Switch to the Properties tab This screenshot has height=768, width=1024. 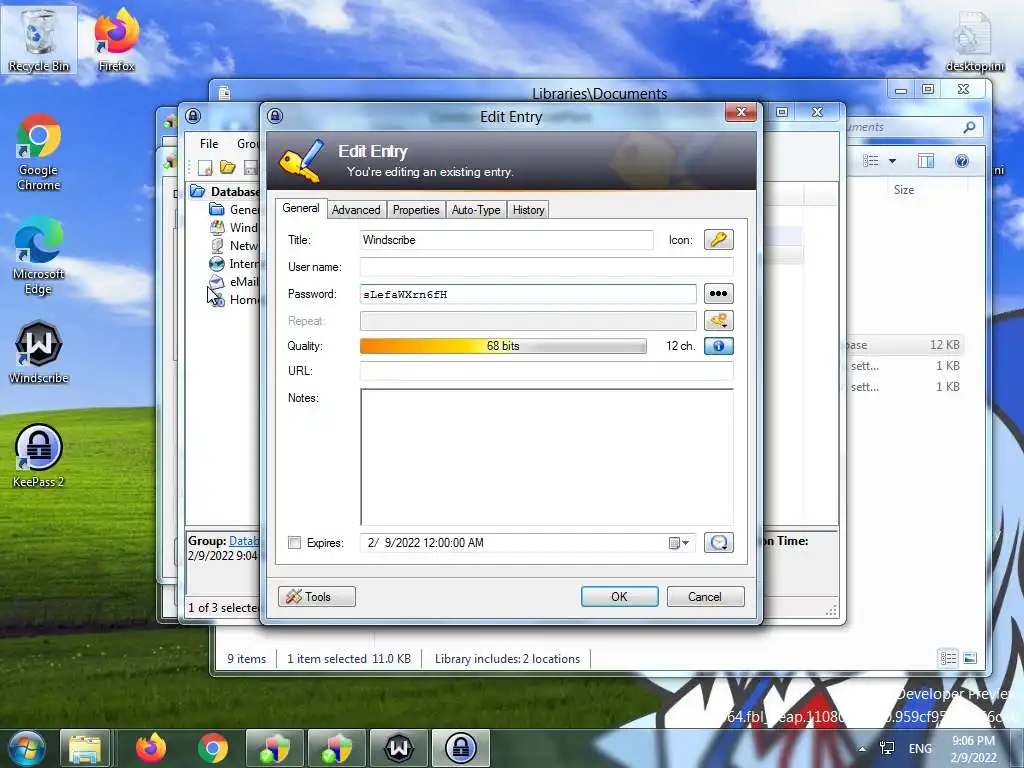point(416,210)
